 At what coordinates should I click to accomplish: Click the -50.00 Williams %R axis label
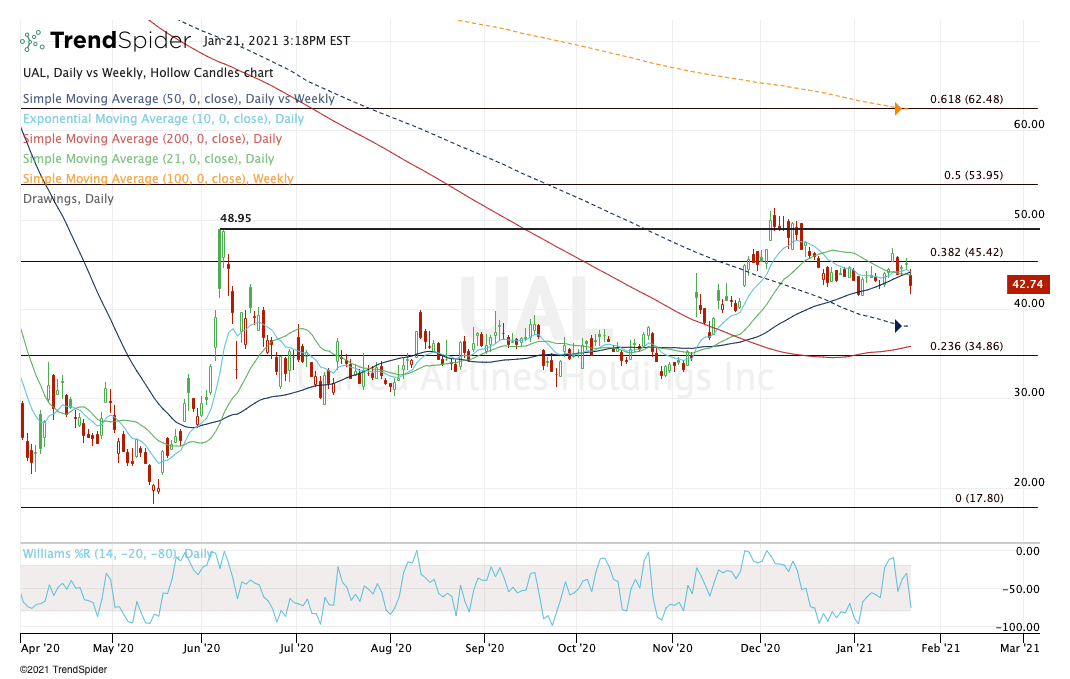pyautogui.click(x=1021, y=590)
